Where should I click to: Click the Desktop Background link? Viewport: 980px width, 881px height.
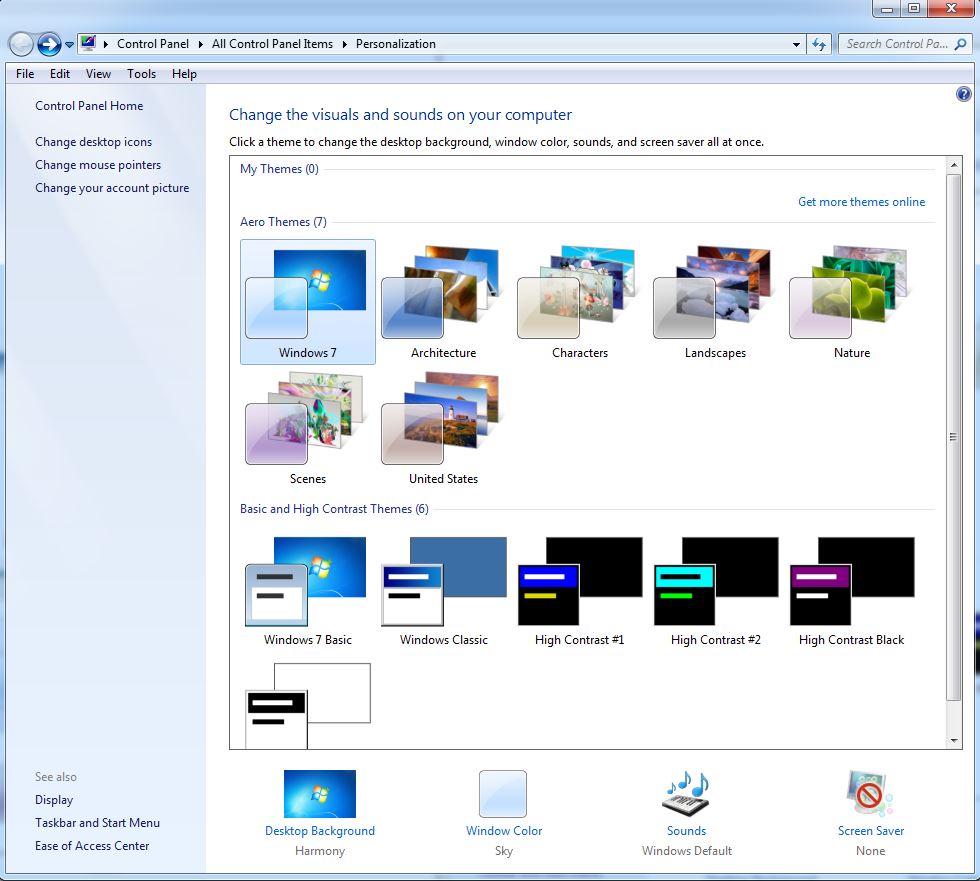pos(319,830)
